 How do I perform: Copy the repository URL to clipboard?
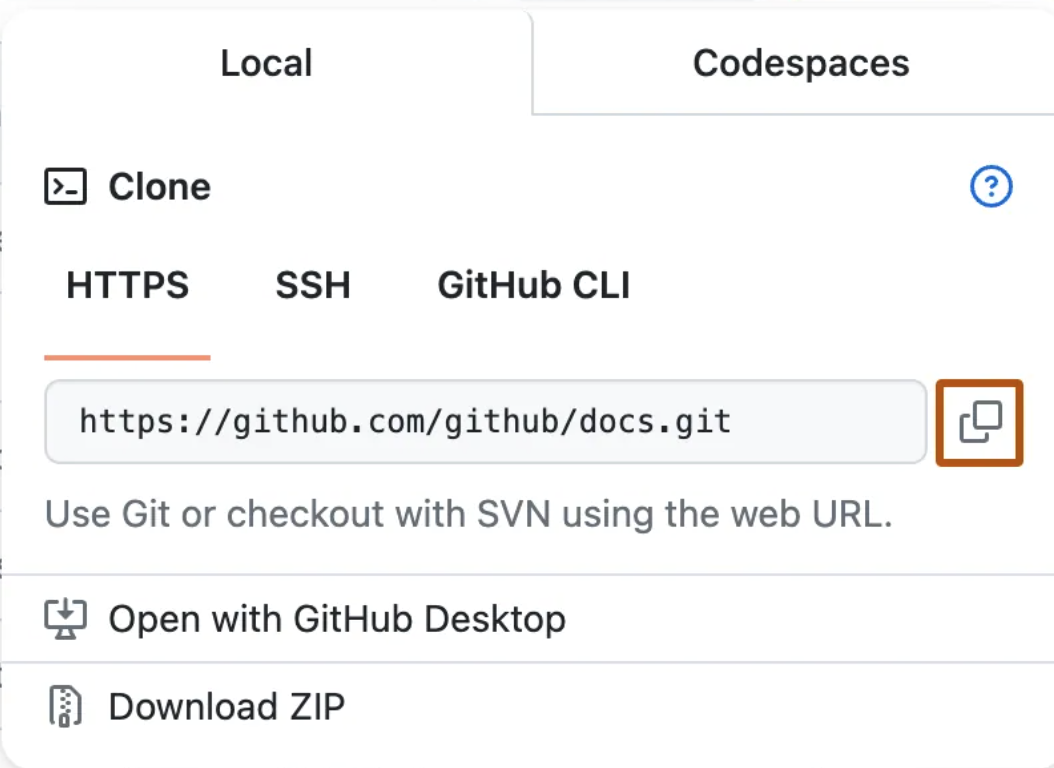(x=979, y=423)
